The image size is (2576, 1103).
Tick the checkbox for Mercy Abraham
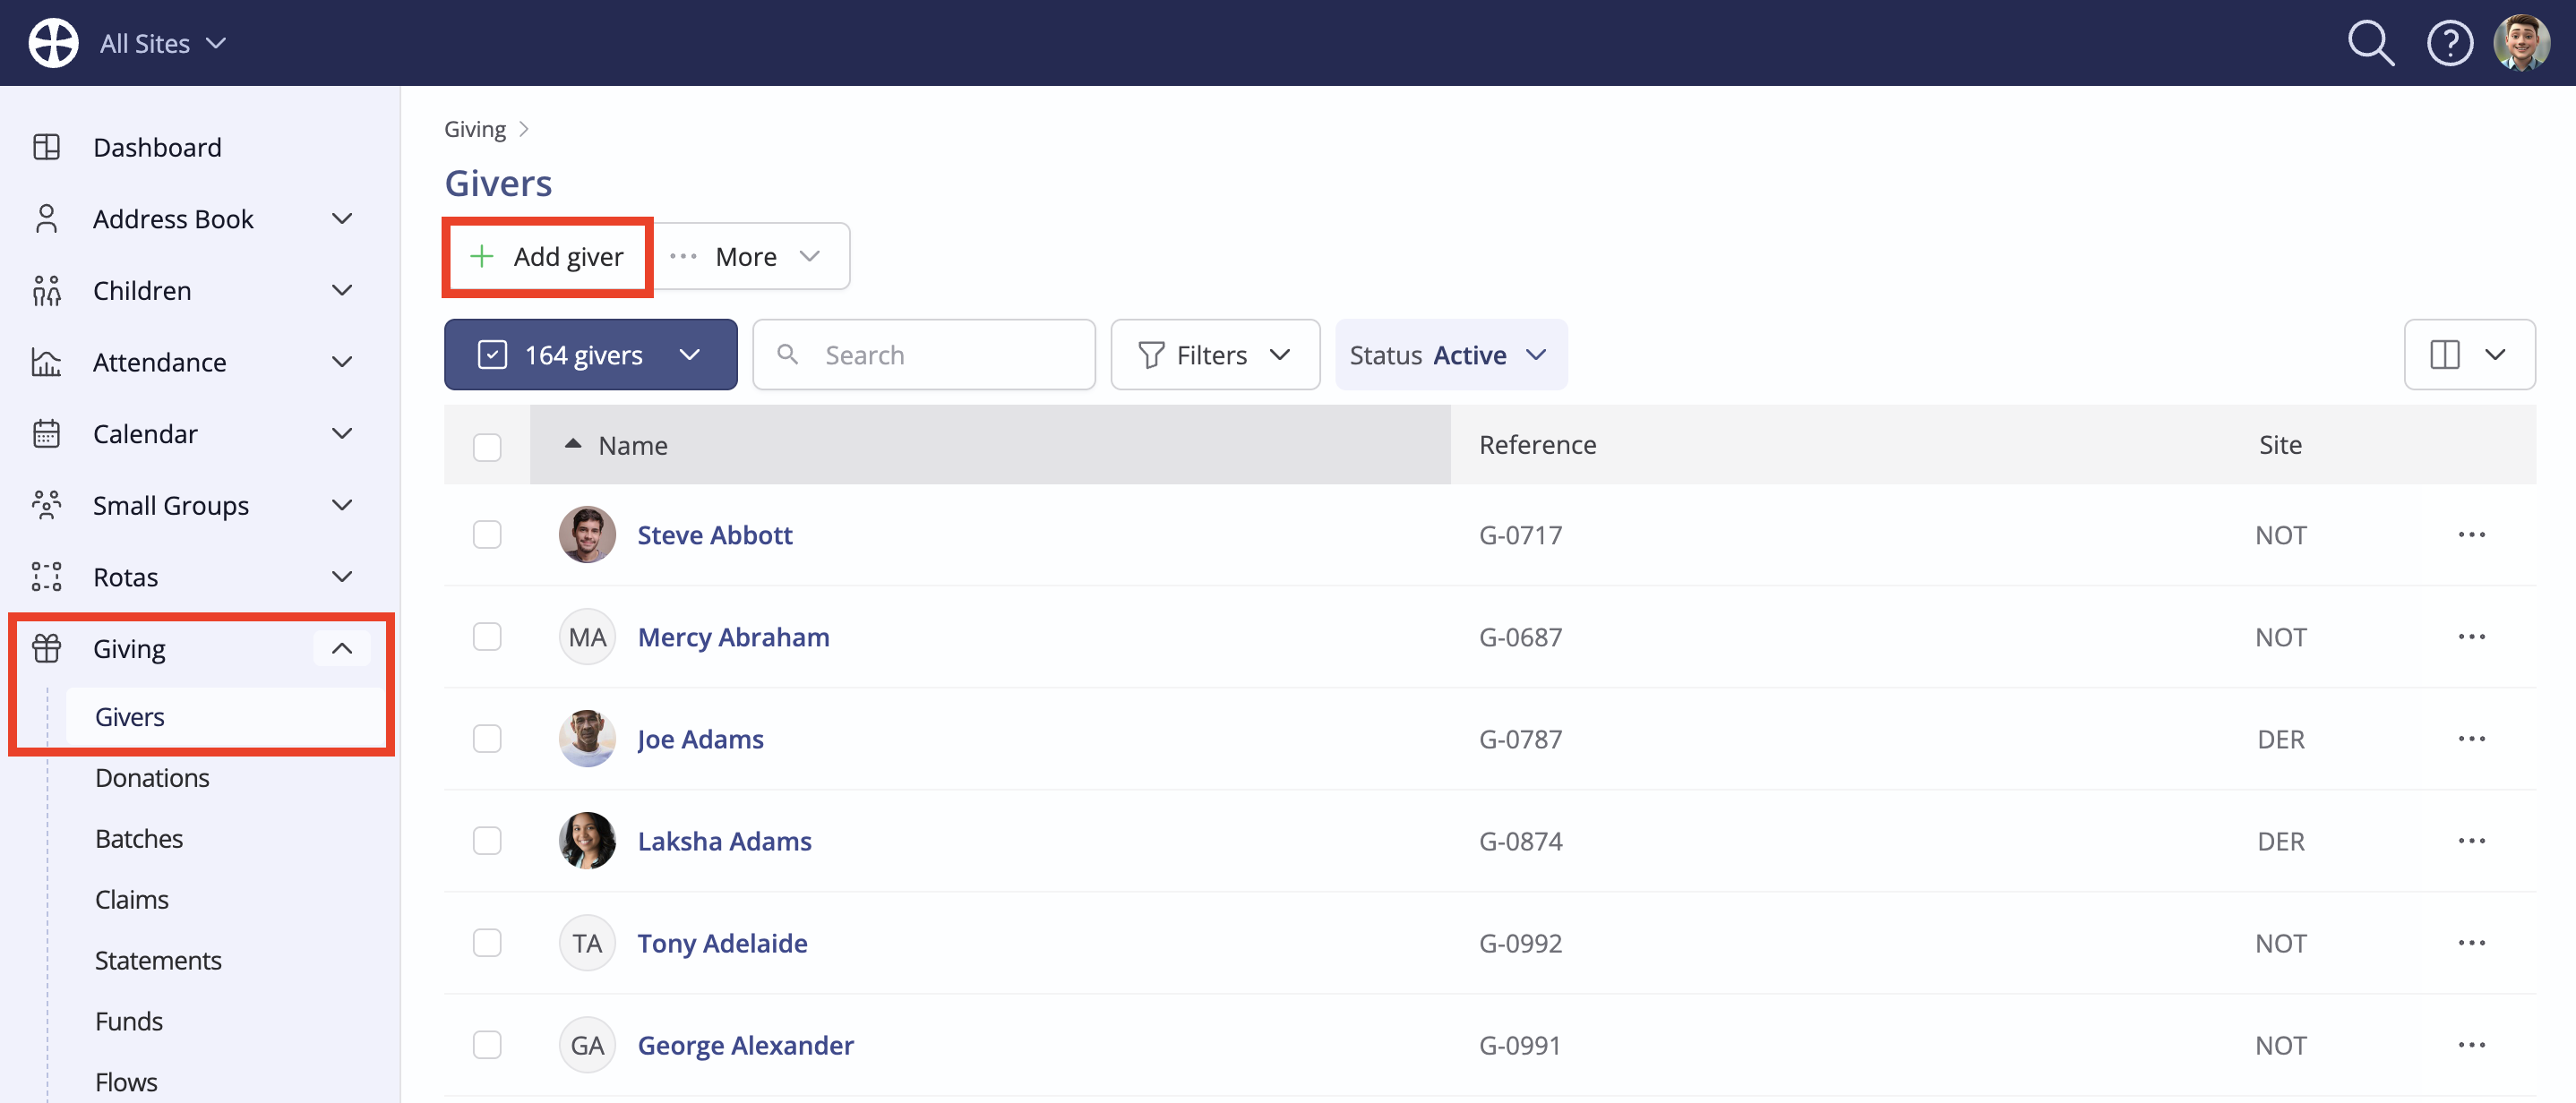(x=487, y=637)
